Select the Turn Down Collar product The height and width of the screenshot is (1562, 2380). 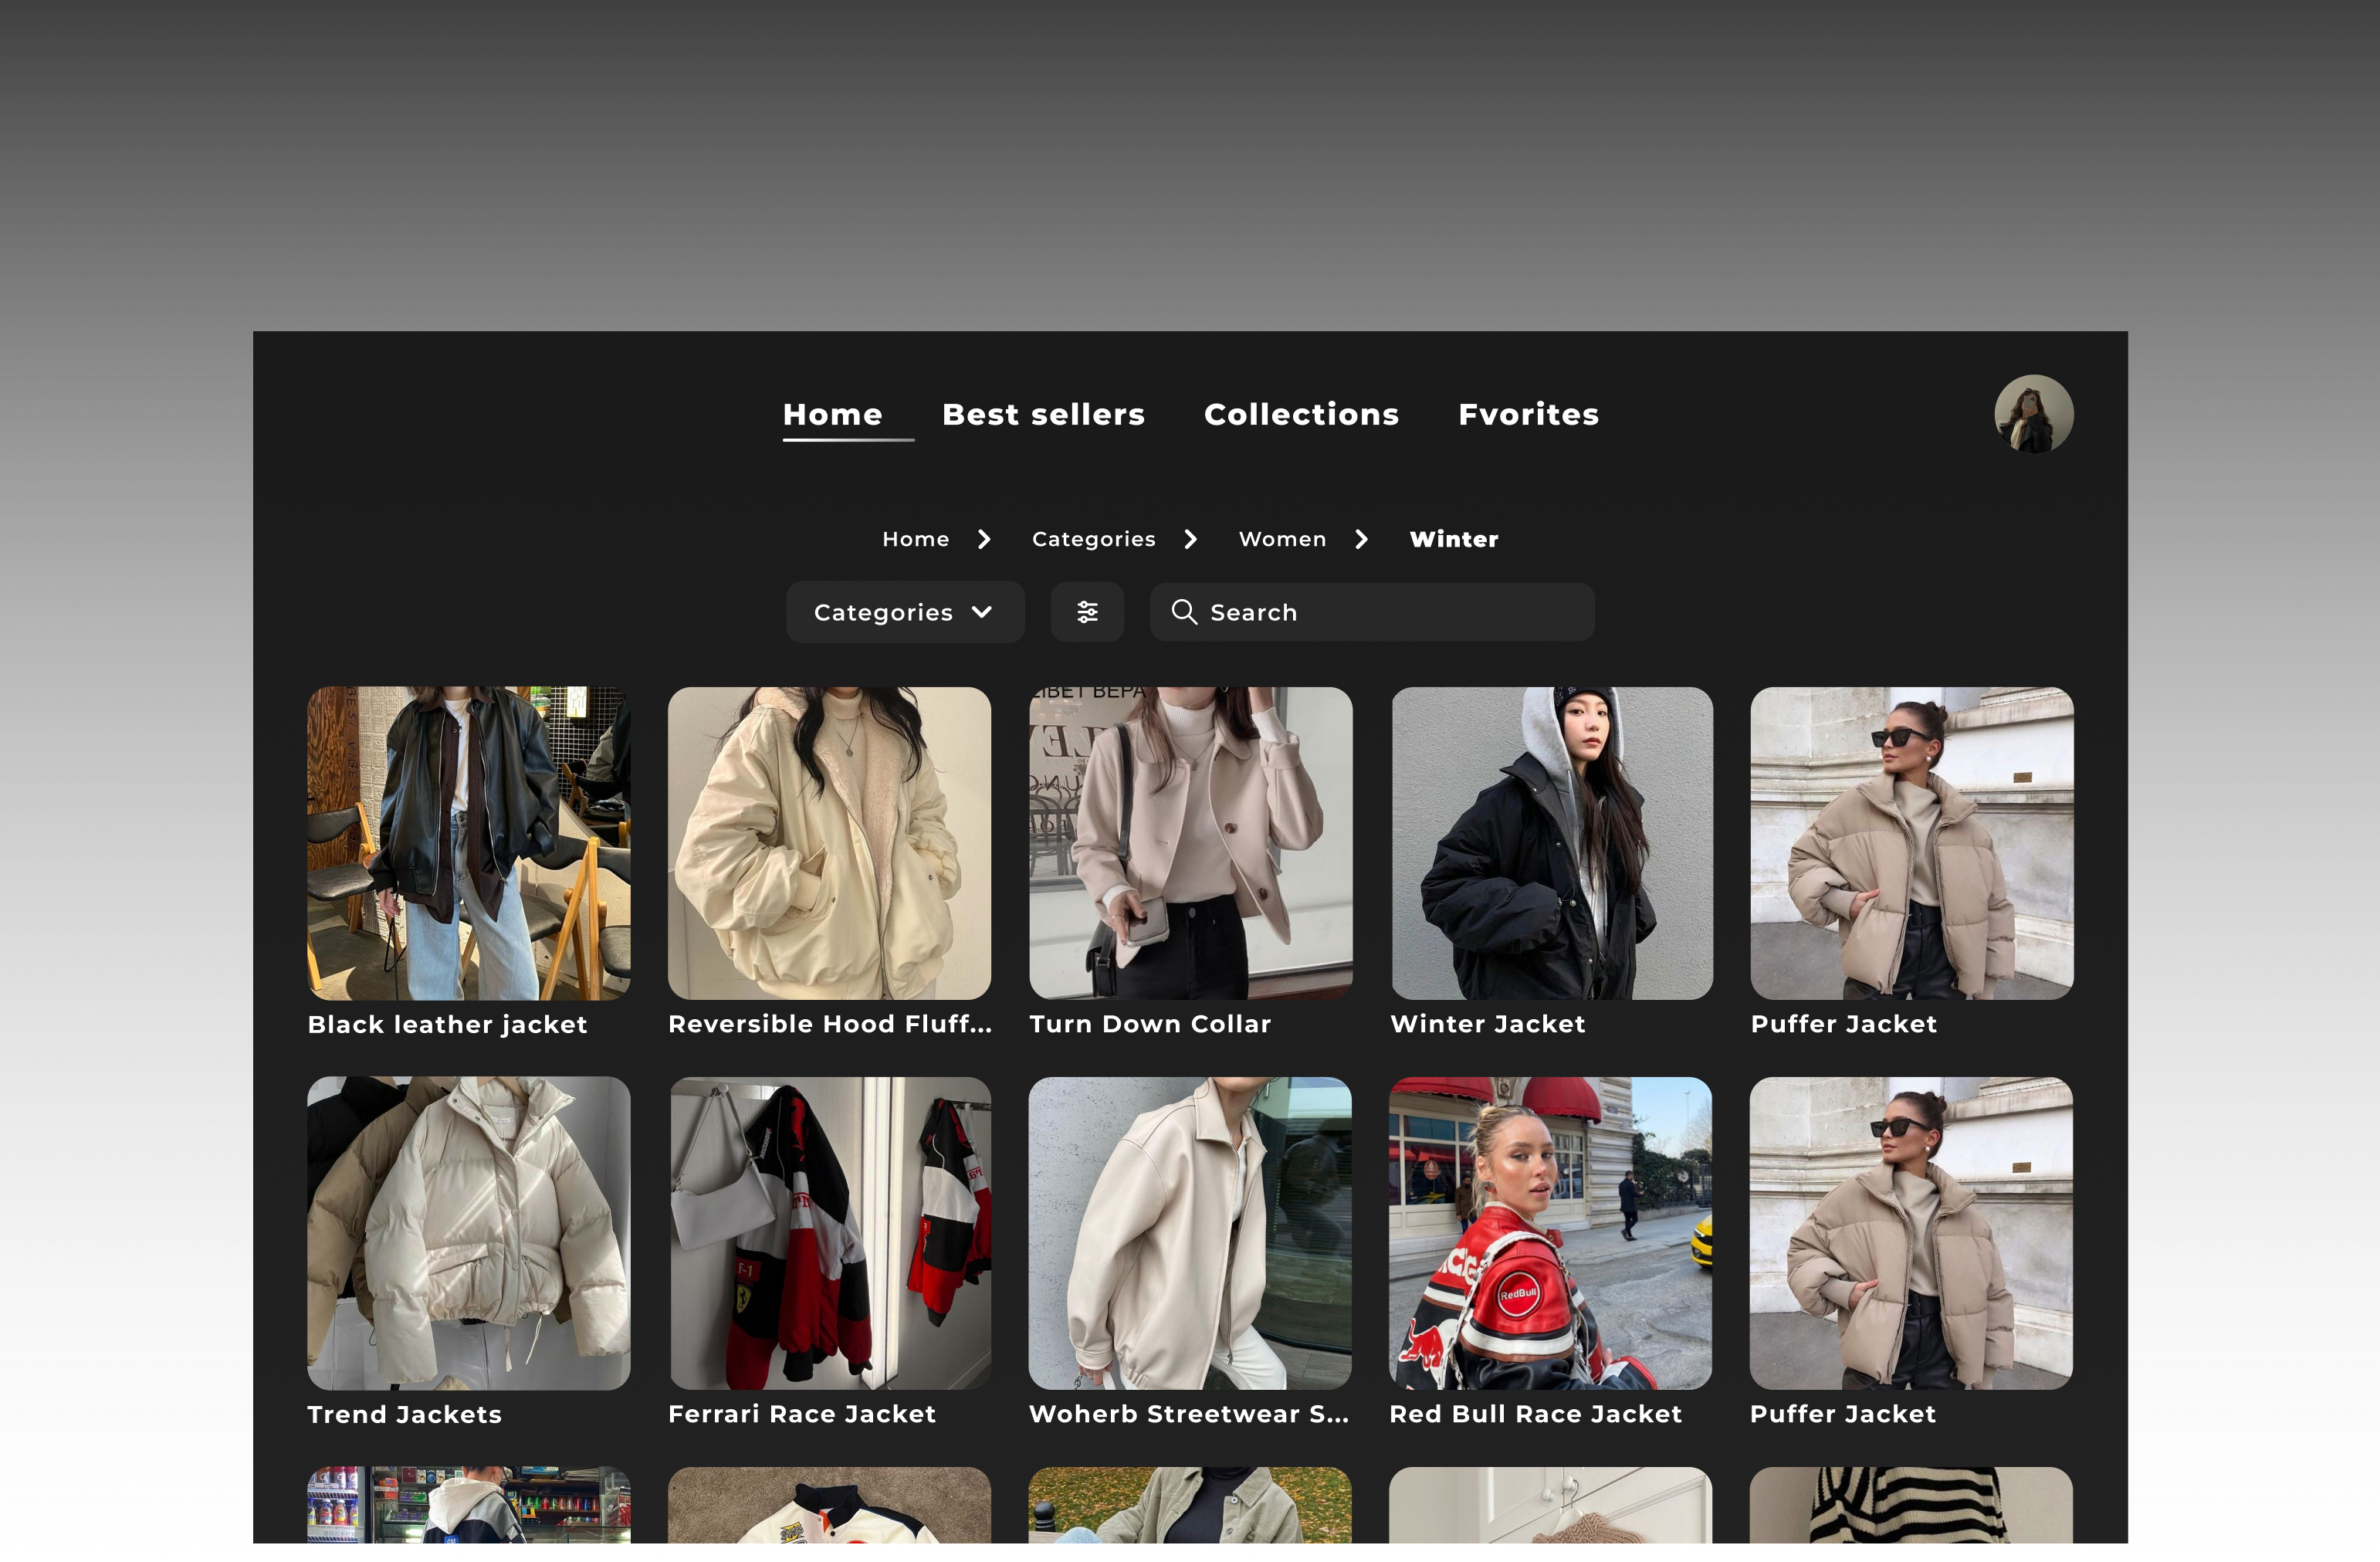coord(1190,843)
